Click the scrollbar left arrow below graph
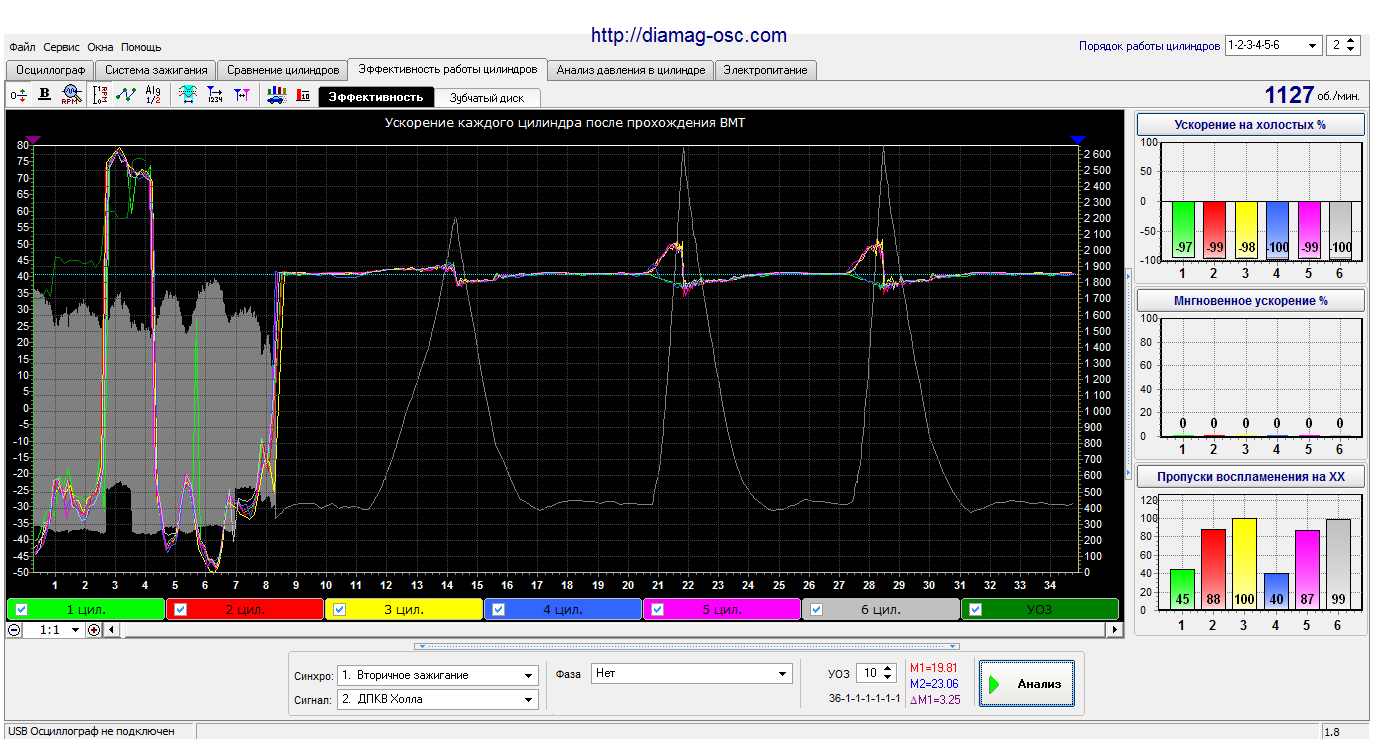 (111, 630)
